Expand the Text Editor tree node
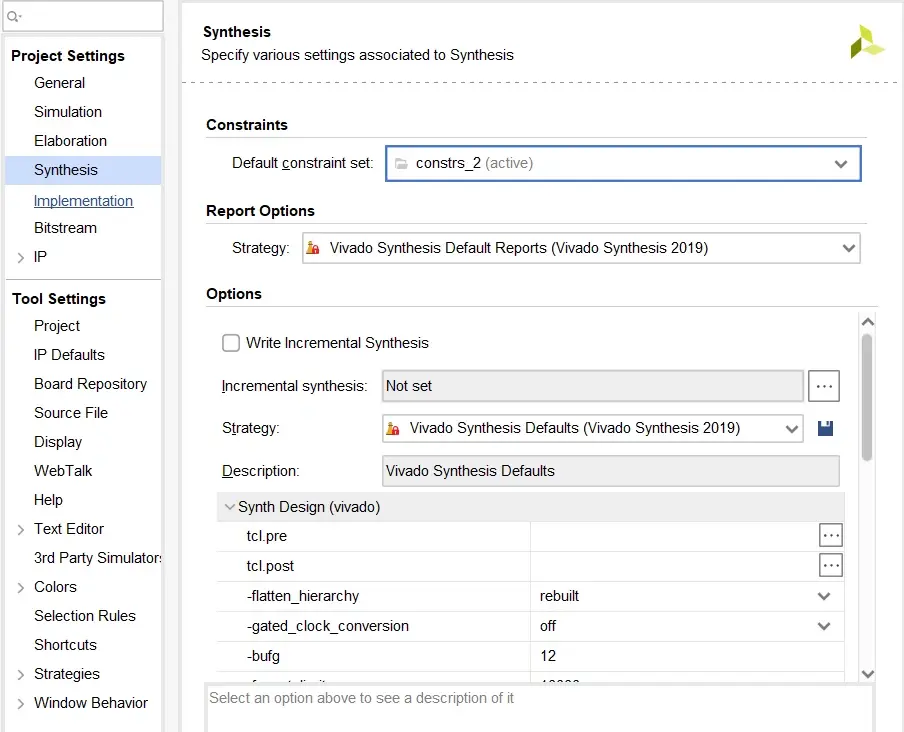Image resolution: width=904 pixels, height=732 pixels. (x=21, y=530)
